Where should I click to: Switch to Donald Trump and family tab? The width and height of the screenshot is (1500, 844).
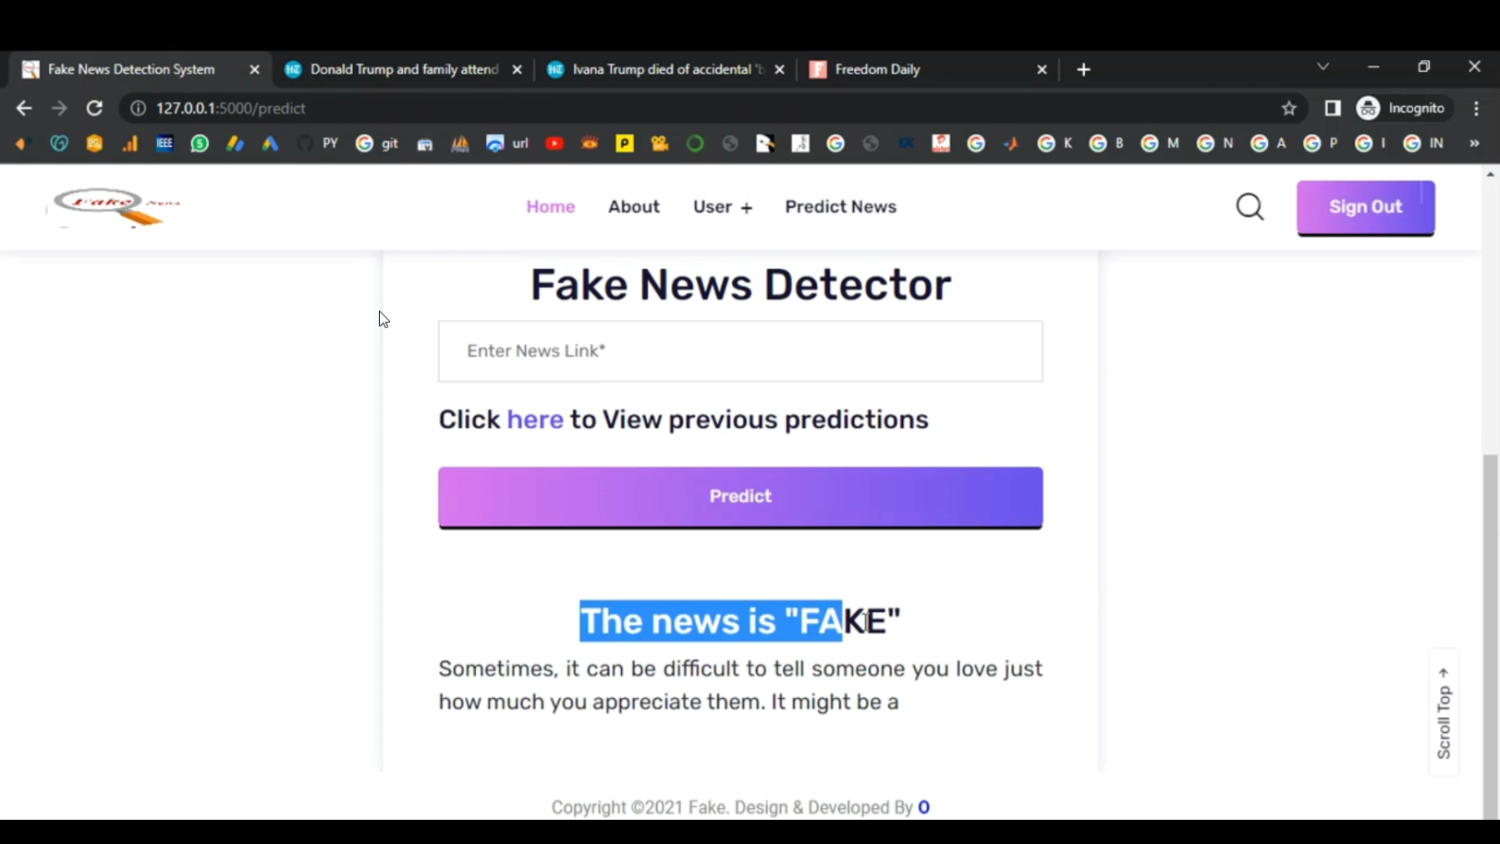[404, 69]
